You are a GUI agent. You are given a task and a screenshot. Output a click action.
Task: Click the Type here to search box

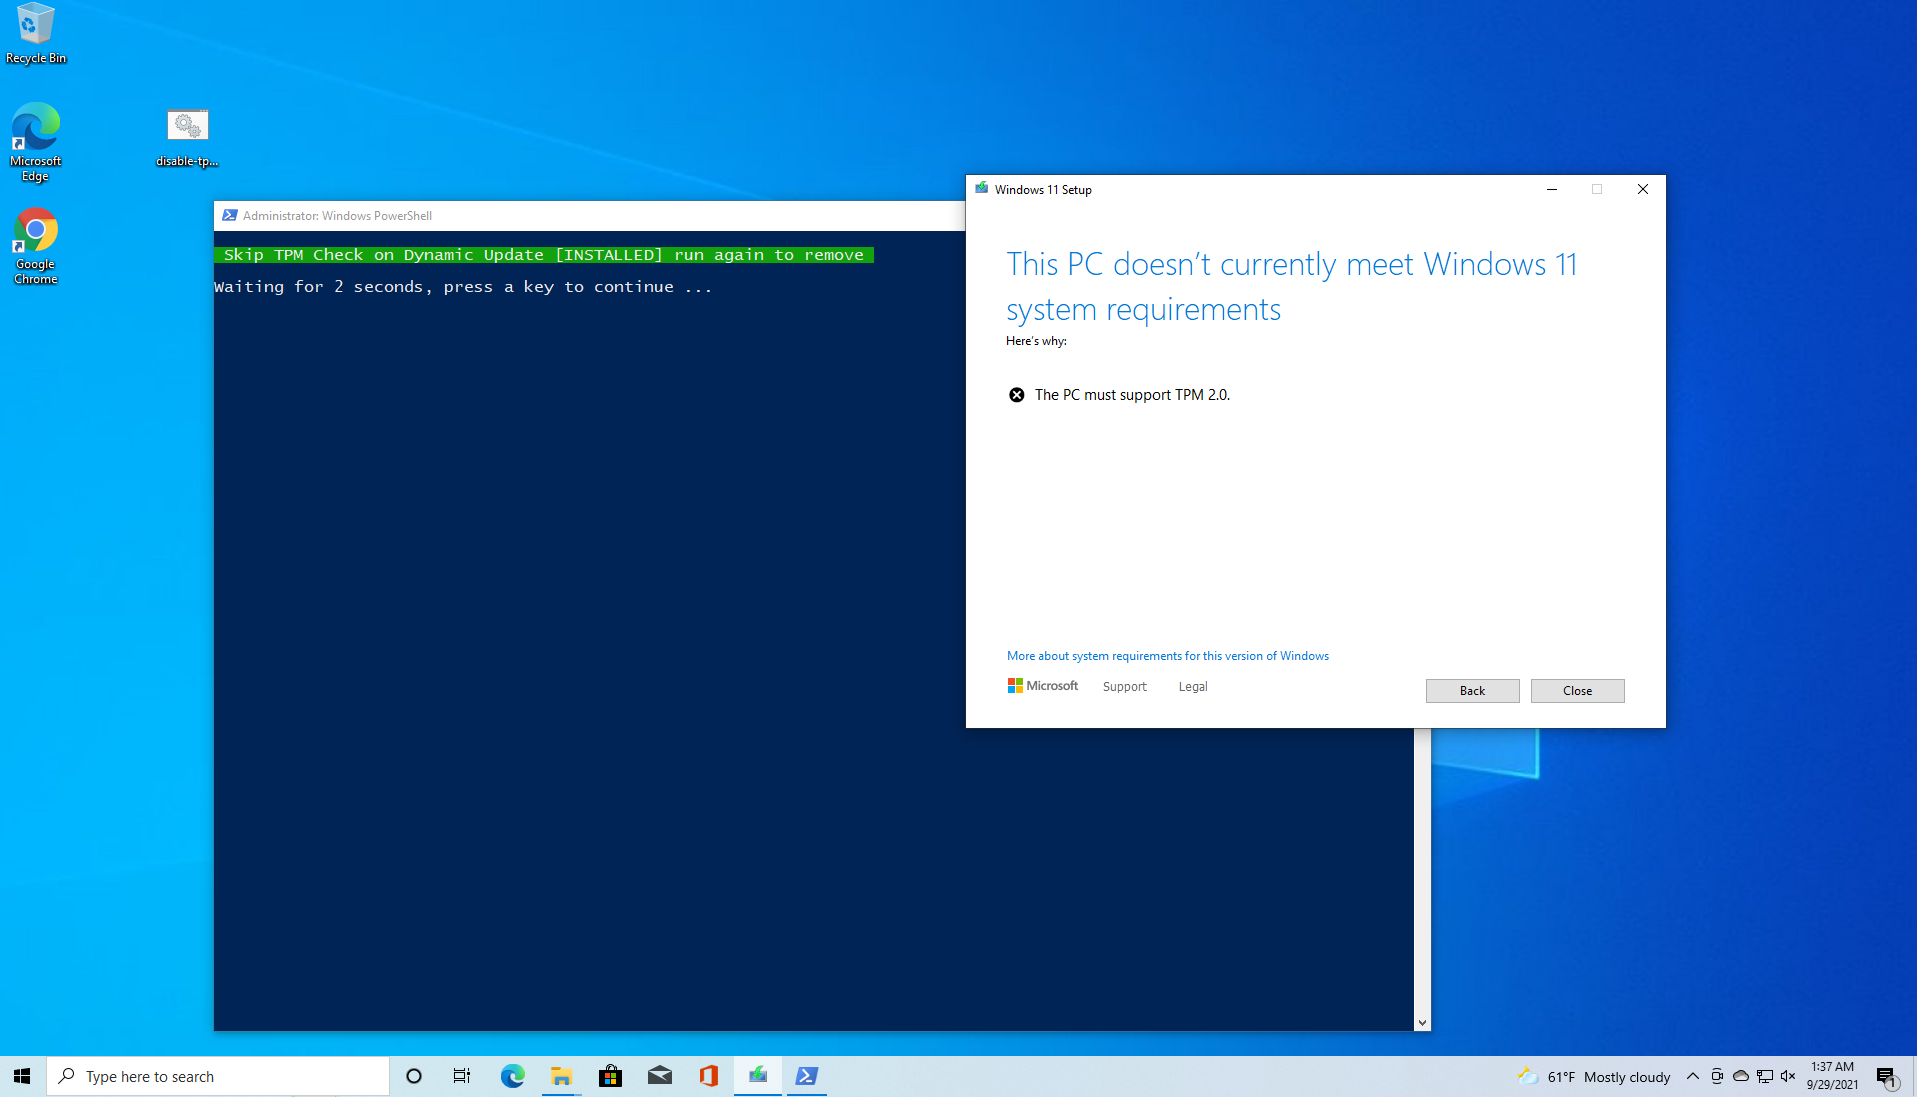(218, 1076)
